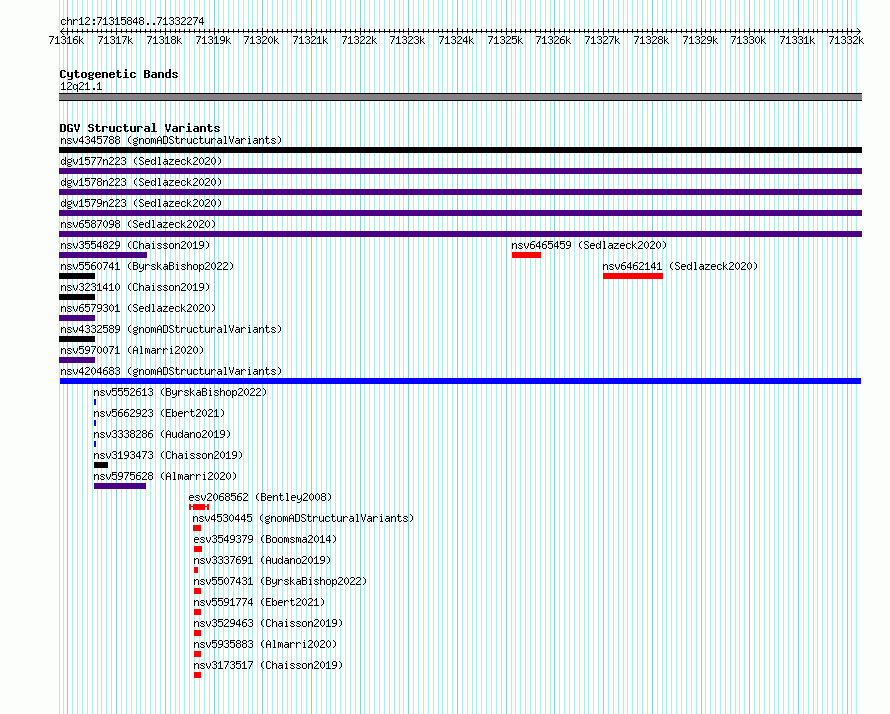Click the red nsv3173517 variant bar

[x=198, y=675]
